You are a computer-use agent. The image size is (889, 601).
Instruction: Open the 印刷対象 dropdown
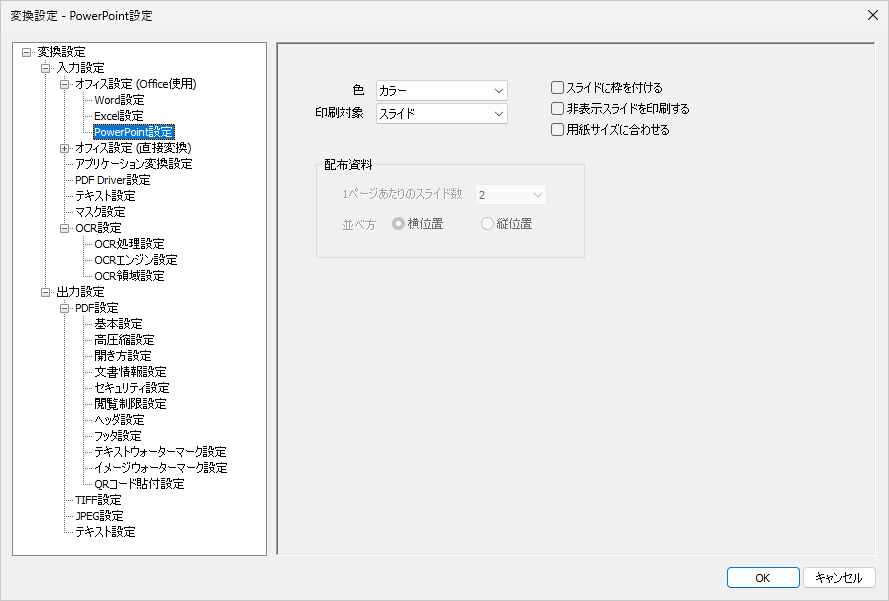coord(497,113)
